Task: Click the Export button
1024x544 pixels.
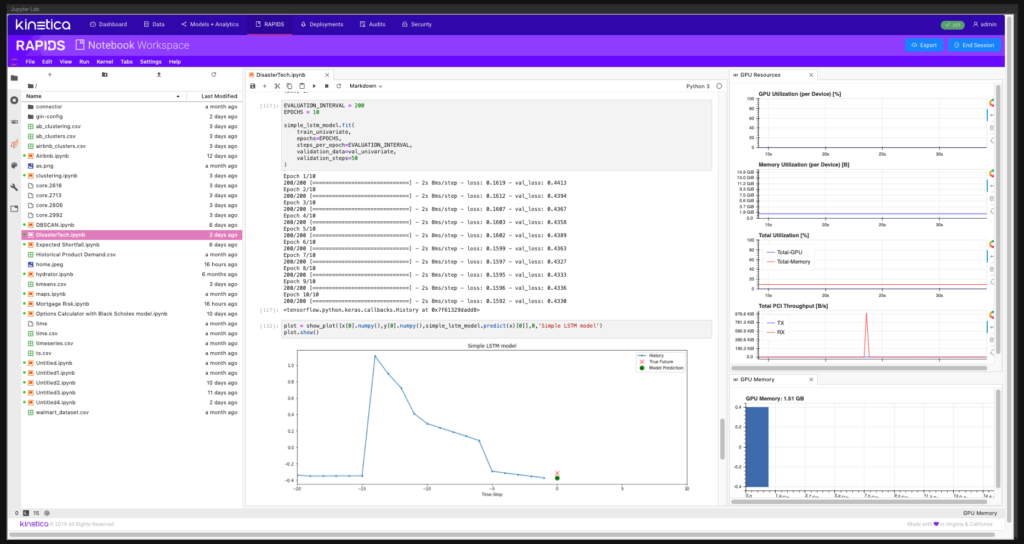Action: pos(923,45)
